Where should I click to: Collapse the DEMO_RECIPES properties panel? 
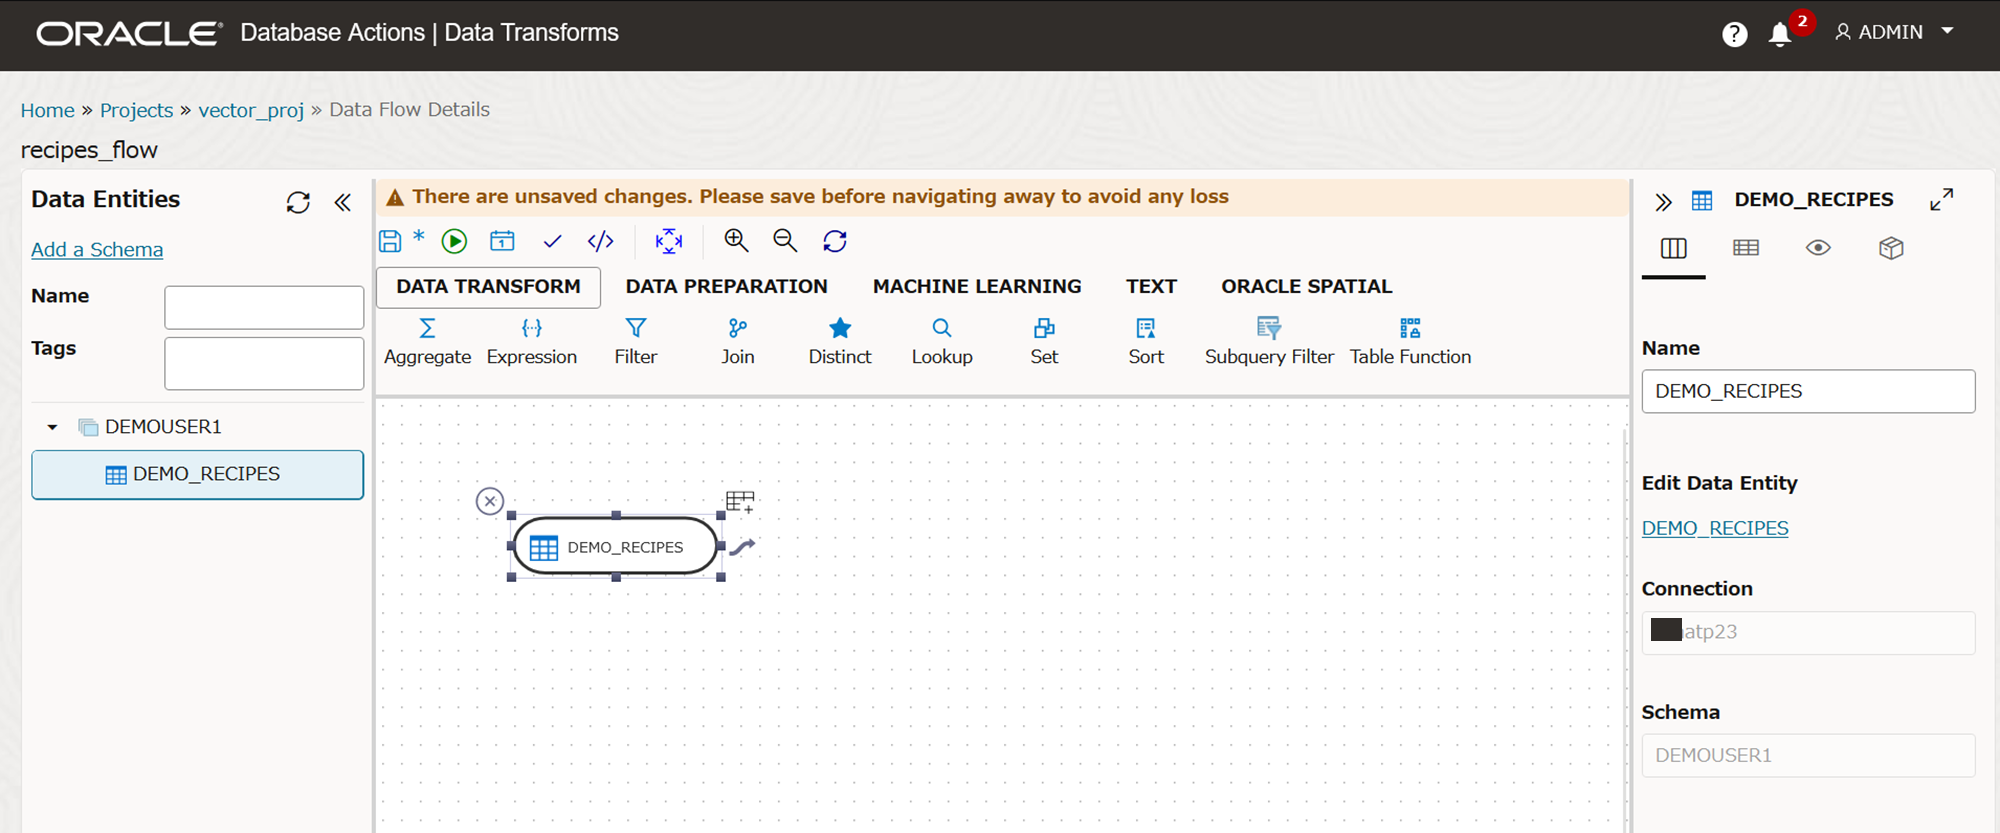(1663, 201)
